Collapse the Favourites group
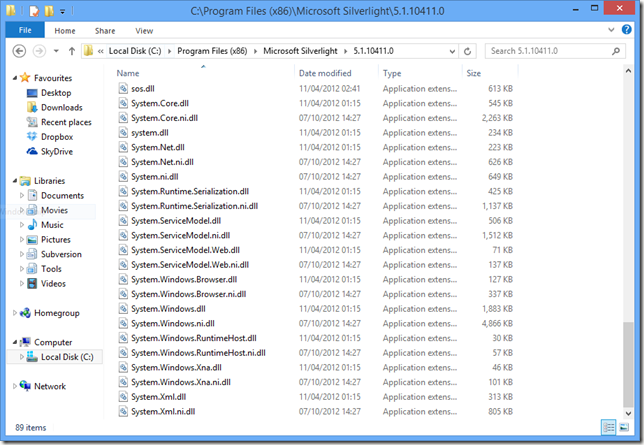Screen dimensions: 644x445 [x=15, y=78]
